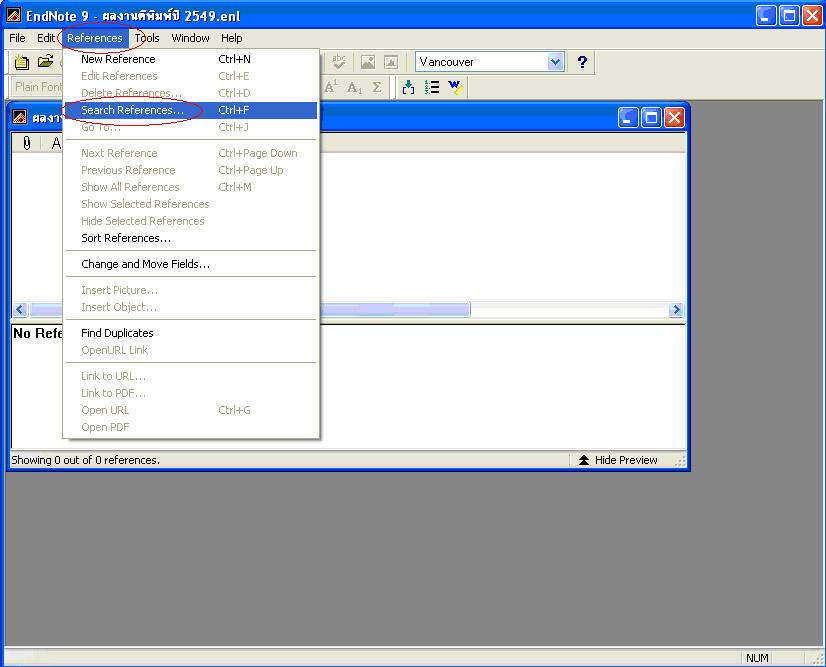Choose Find Duplicates from the menu
Image resolution: width=826 pixels, height=667 pixels.
(x=191, y=333)
